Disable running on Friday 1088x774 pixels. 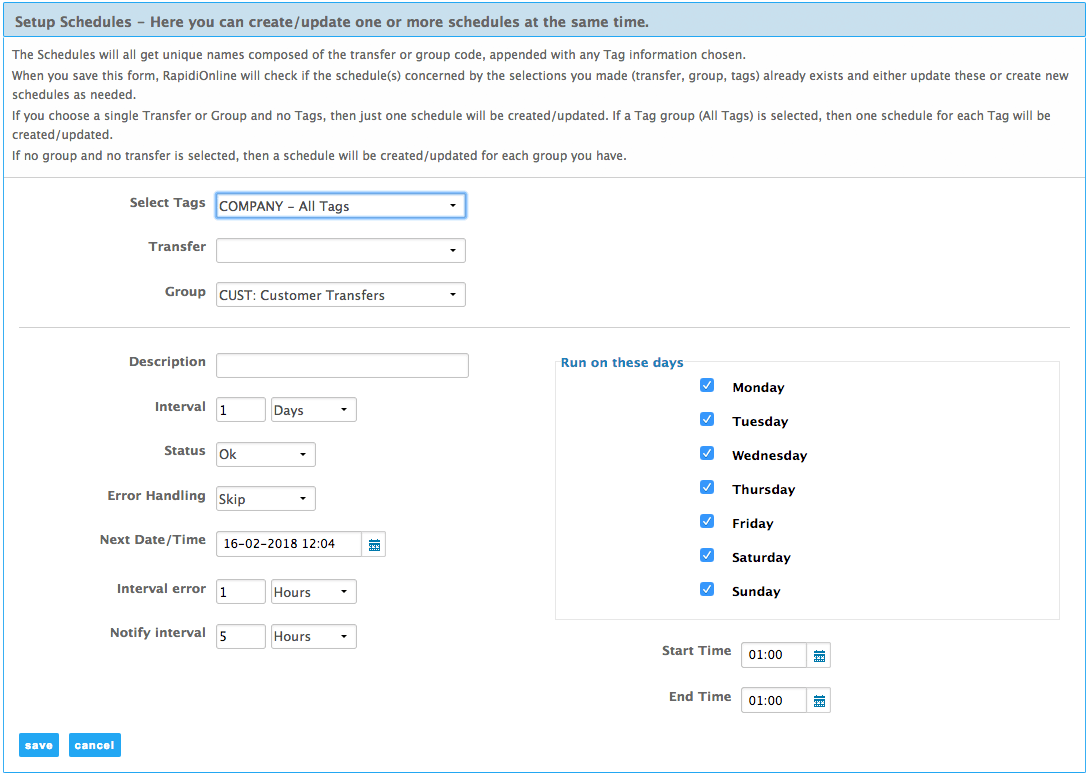coord(707,520)
